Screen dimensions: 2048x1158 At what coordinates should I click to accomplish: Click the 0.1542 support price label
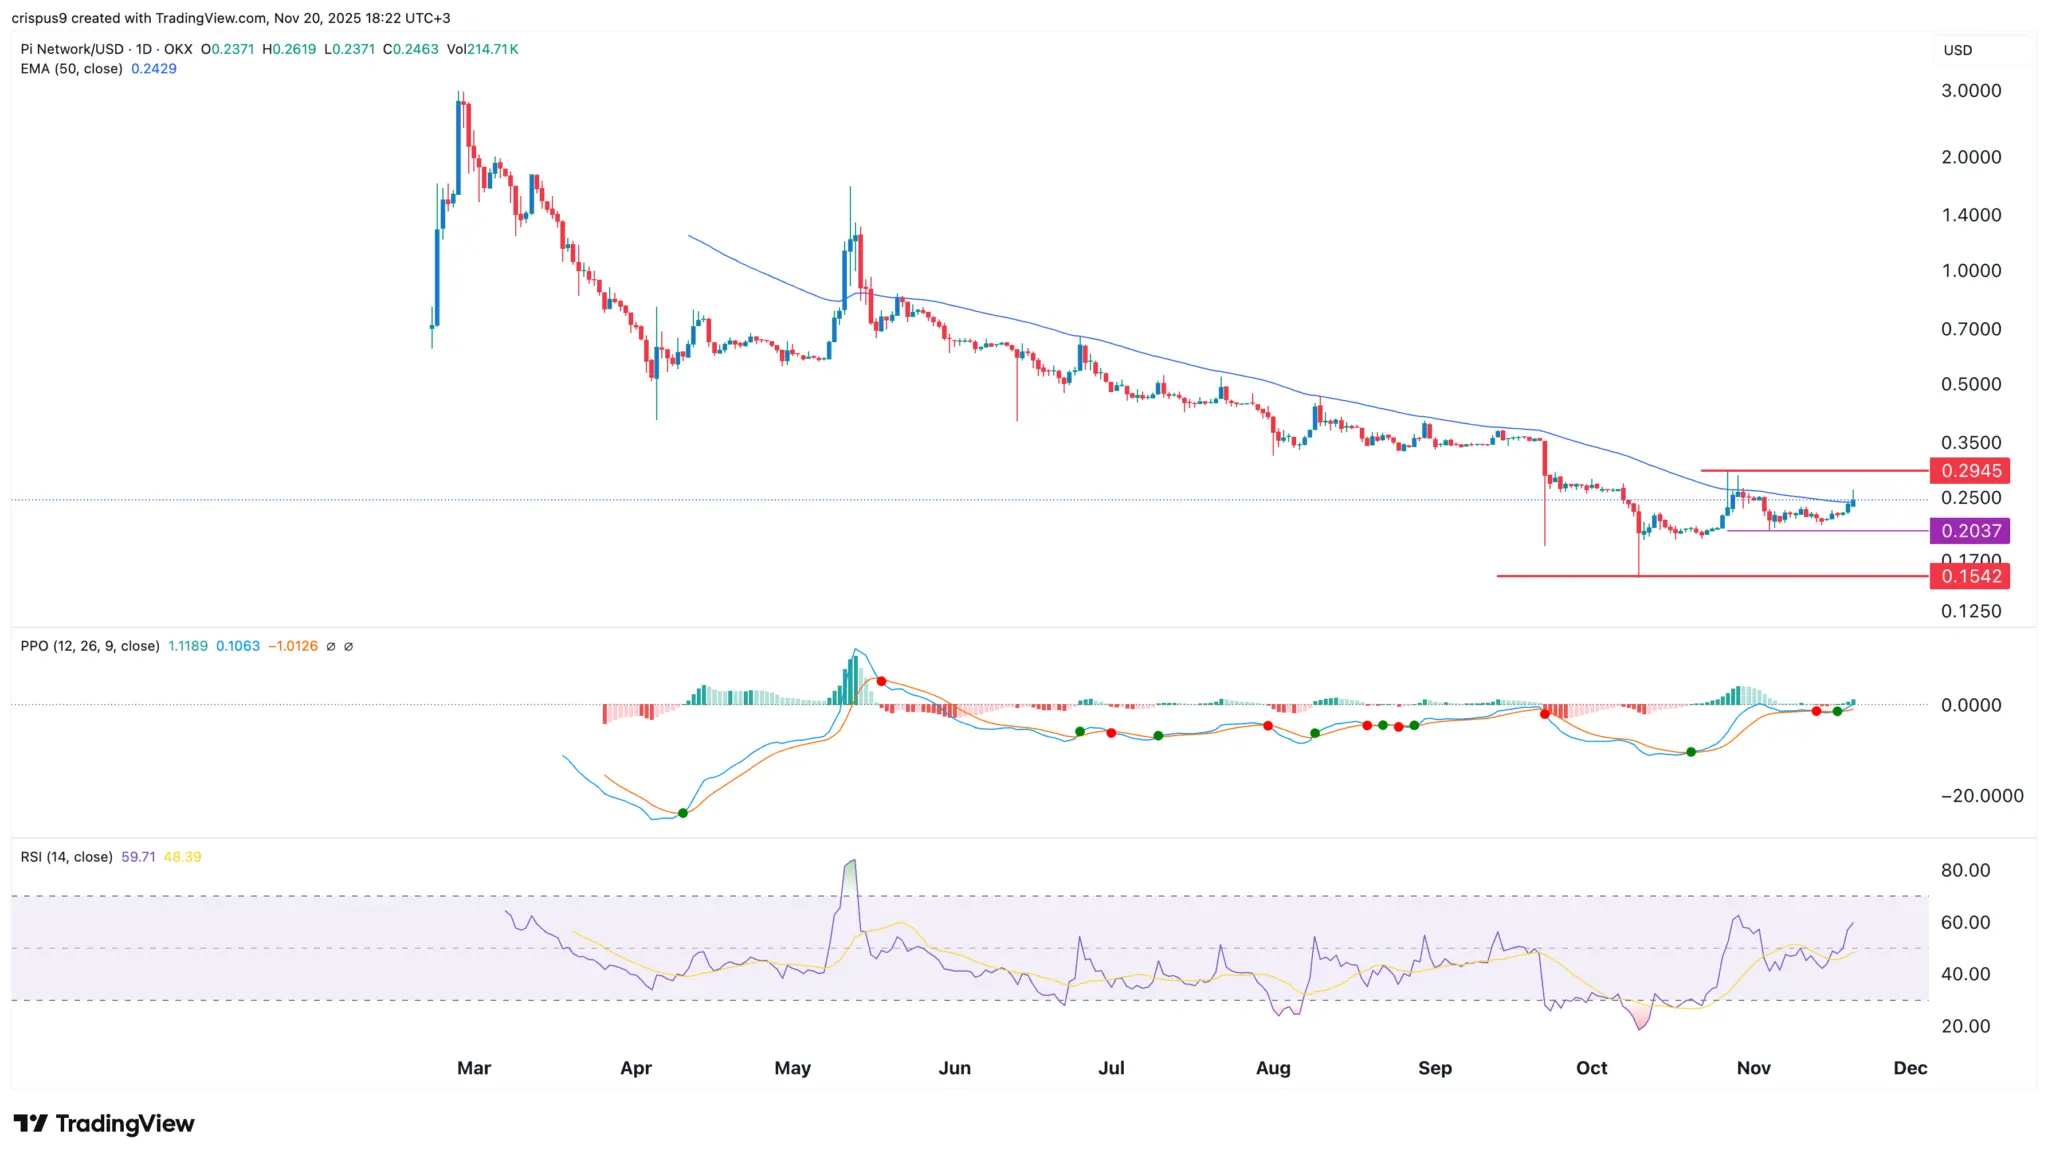point(1970,576)
